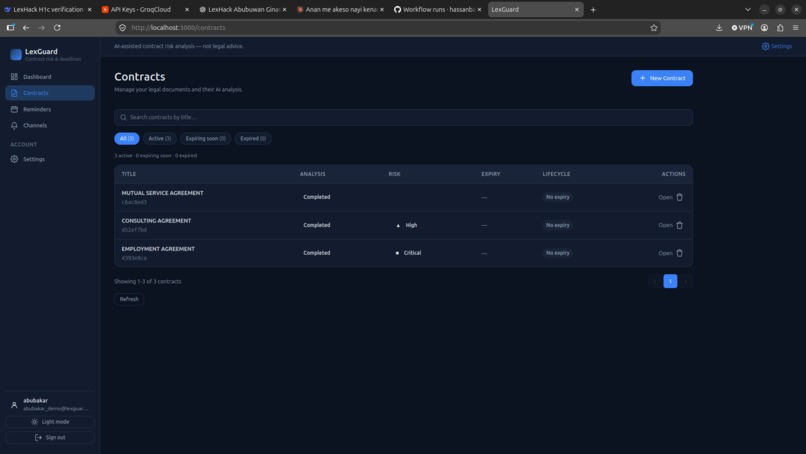This screenshot has height=454, width=806.
Task: Click EMPLOYMENT AGREEMENT title text
Action: 158,249
